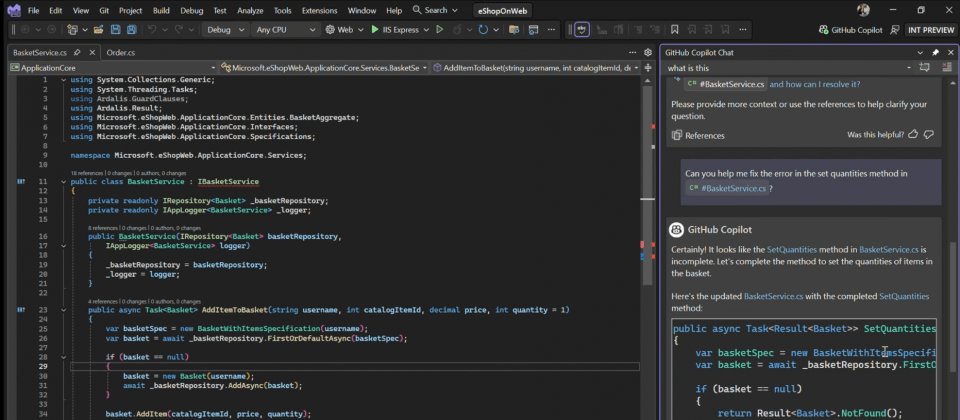Screen dimensions: 960x420
Task: Collapse the AddItemToBasket method at line 23
Action: (x=64, y=310)
